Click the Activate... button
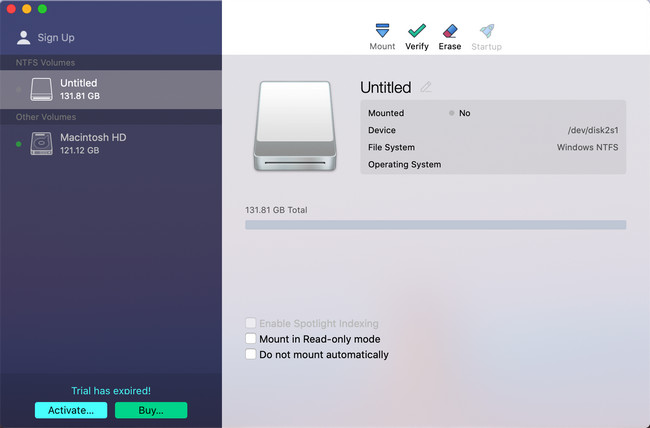 click(71, 410)
